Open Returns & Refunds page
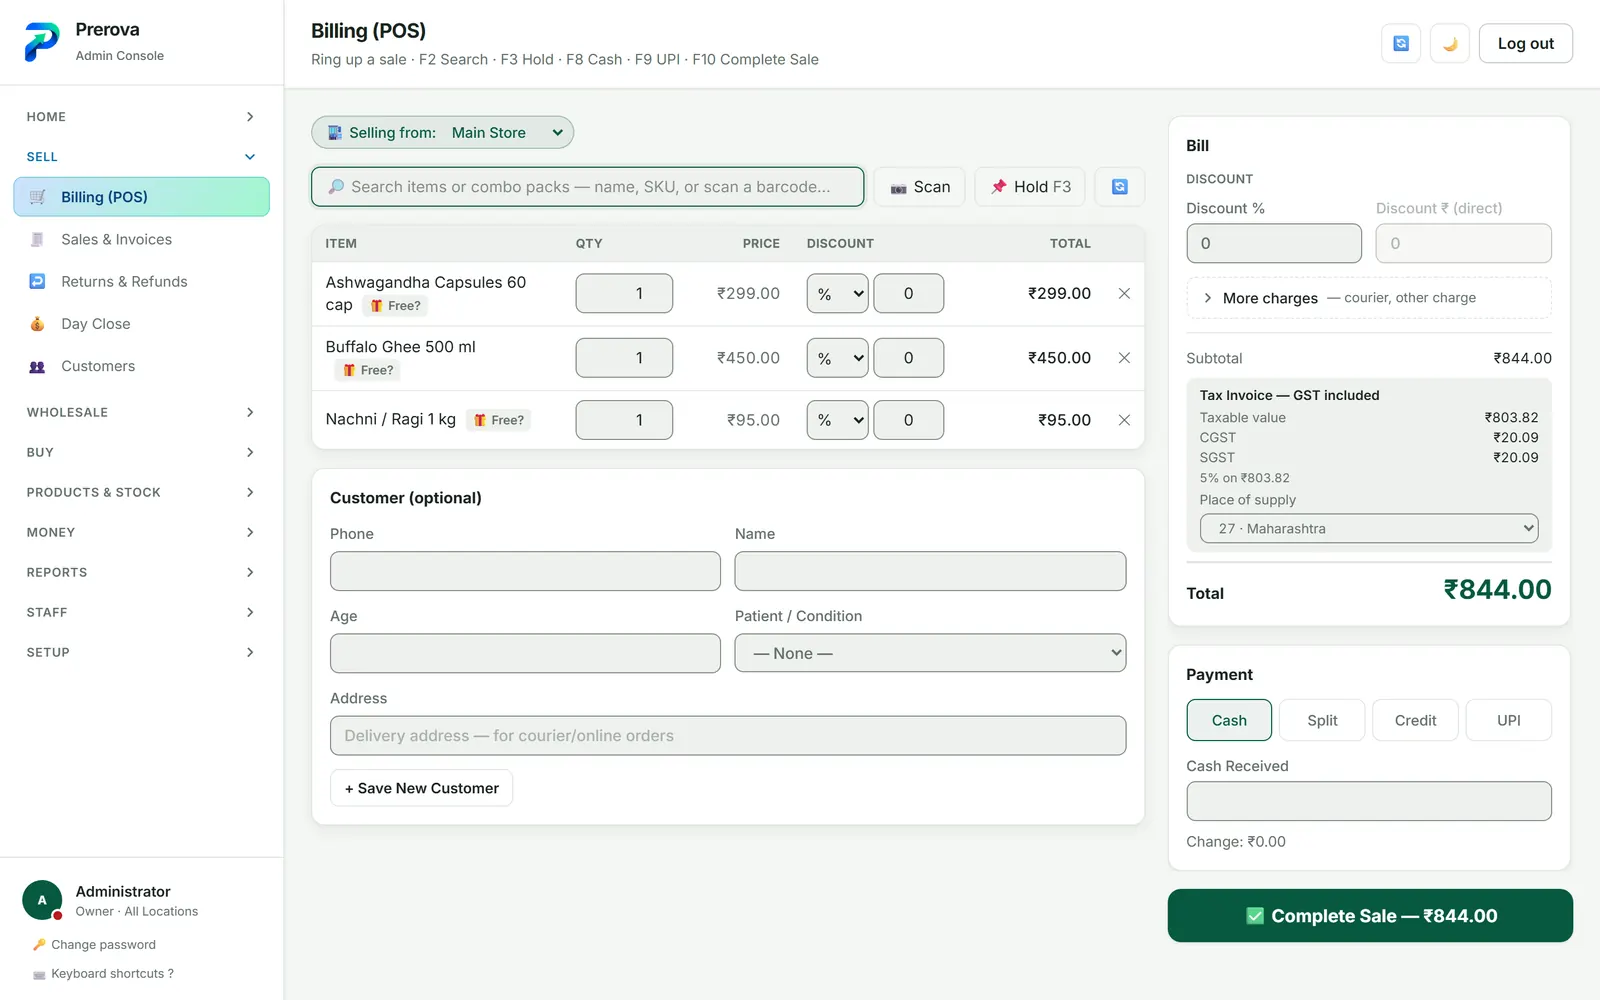 coord(142,282)
